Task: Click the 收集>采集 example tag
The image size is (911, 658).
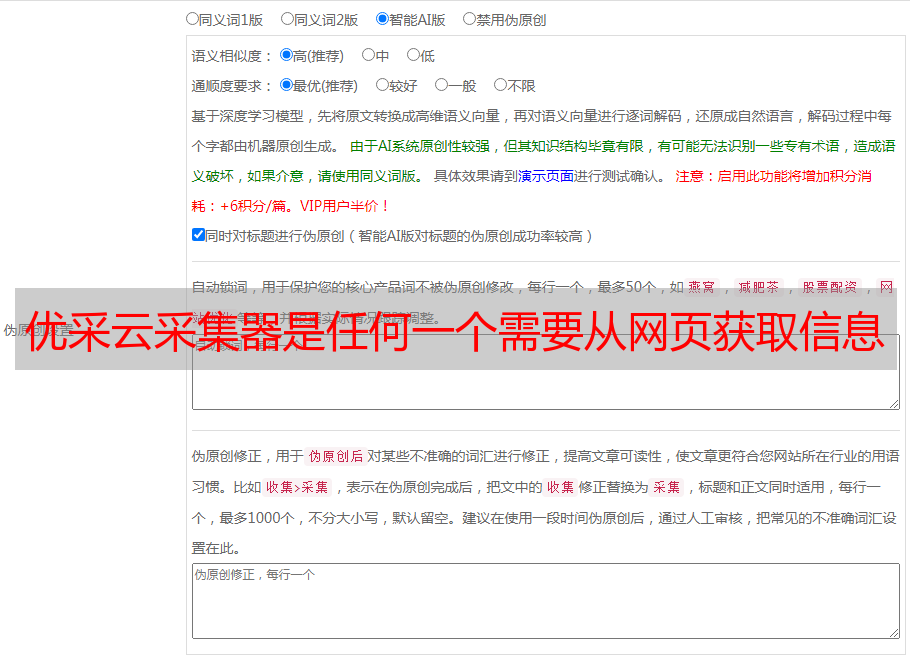Action: [297, 487]
